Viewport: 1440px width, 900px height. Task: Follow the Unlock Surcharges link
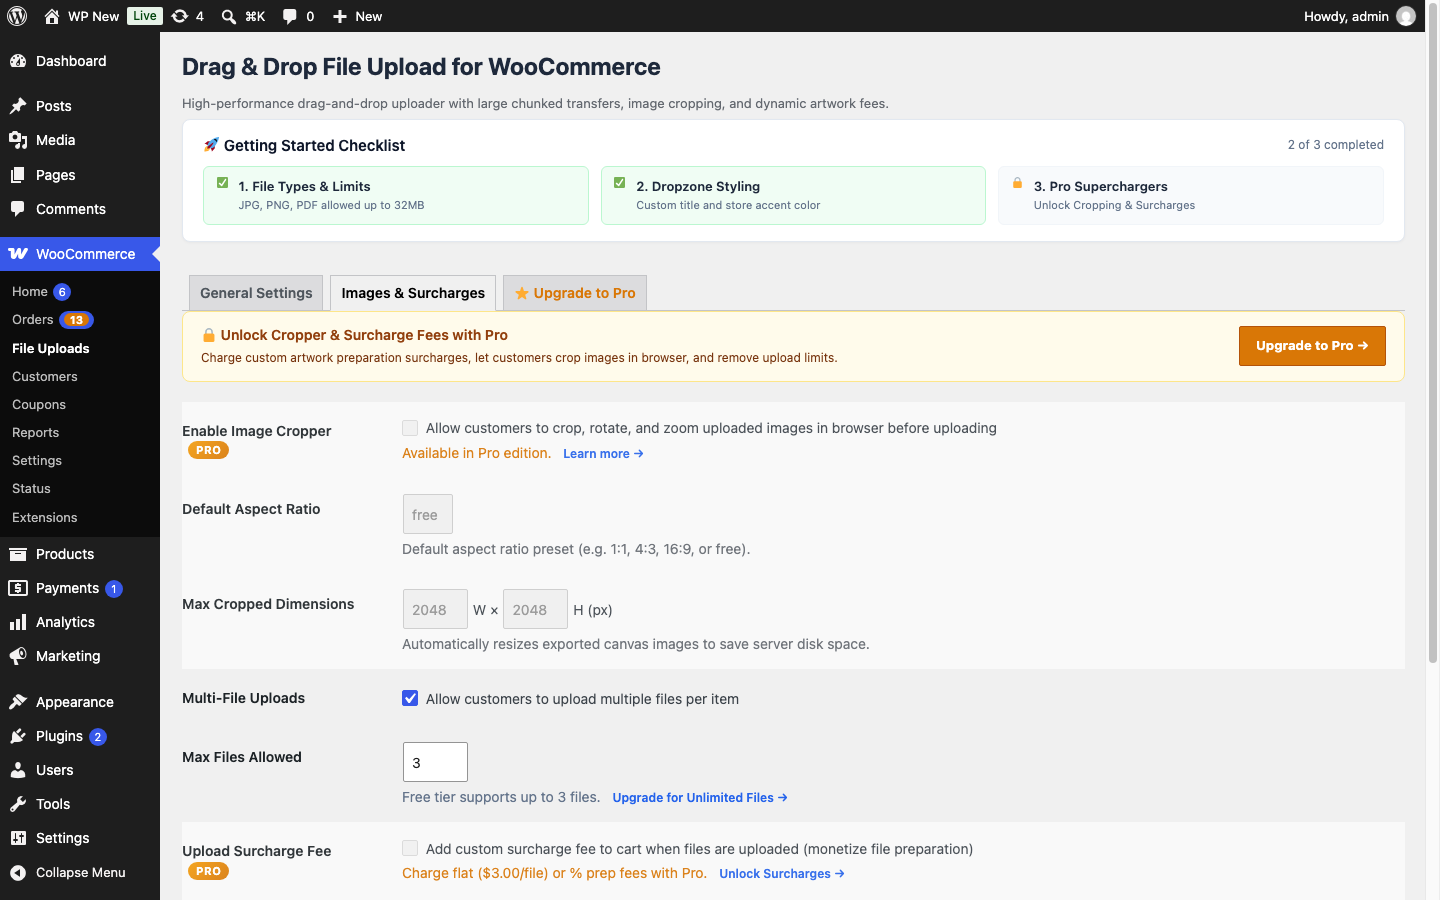click(x=782, y=874)
